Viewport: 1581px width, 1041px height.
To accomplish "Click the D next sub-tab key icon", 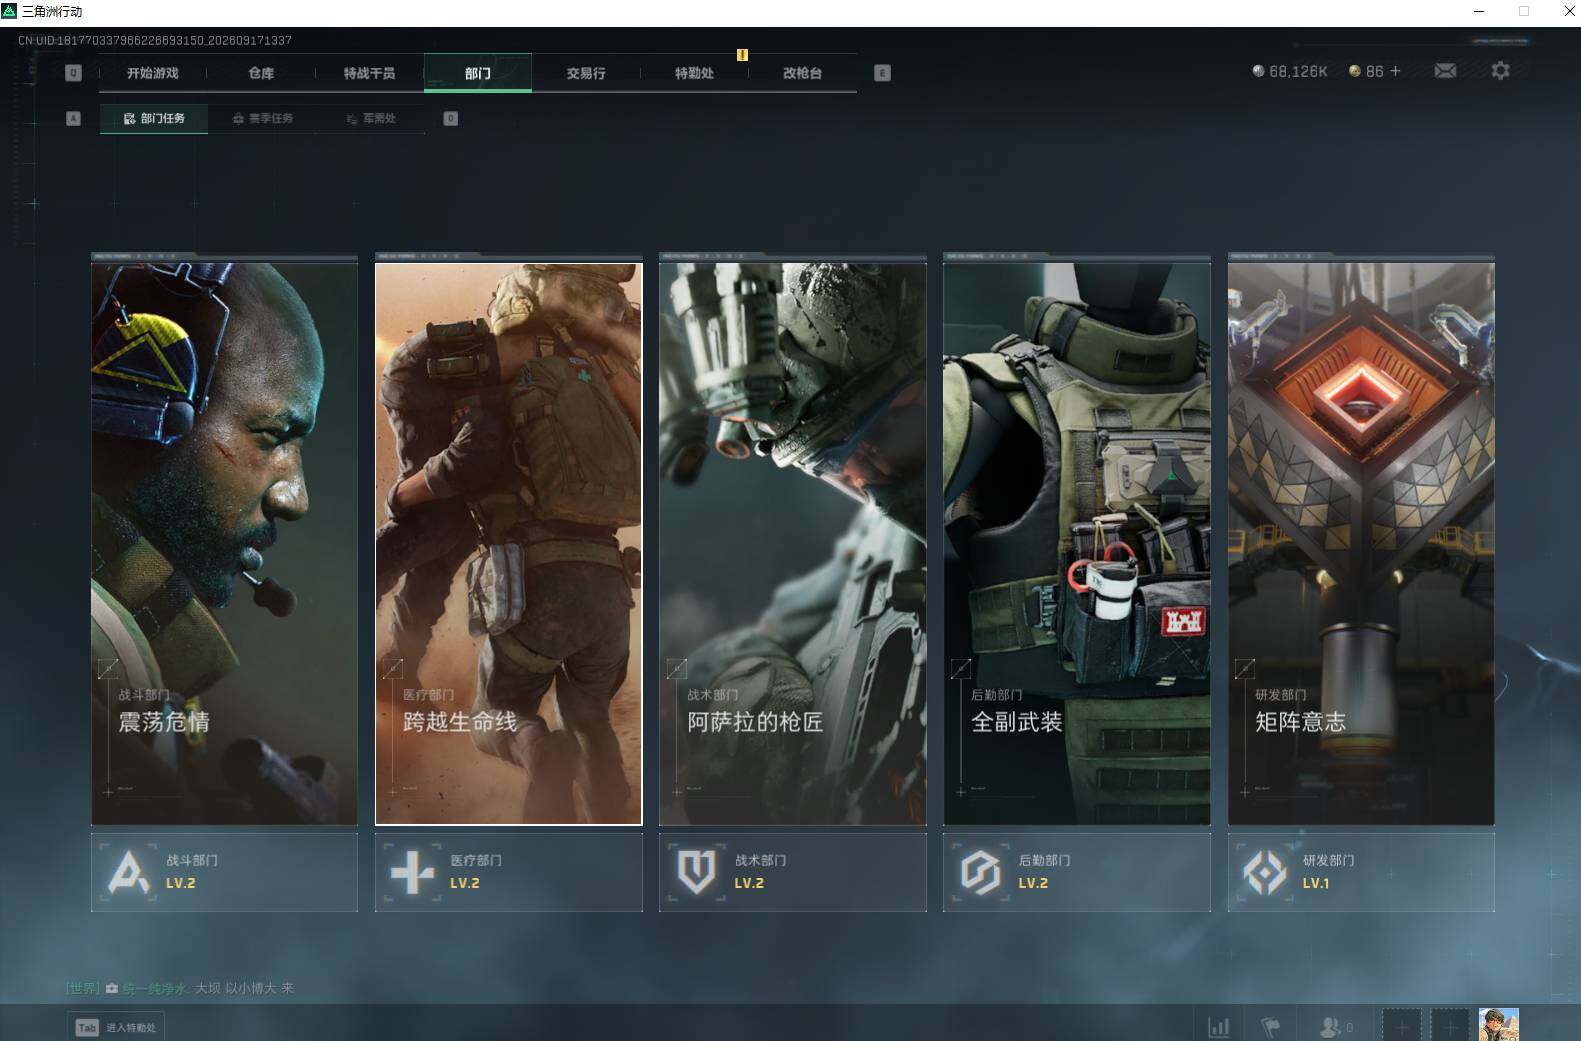I will (x=451, y=118).
